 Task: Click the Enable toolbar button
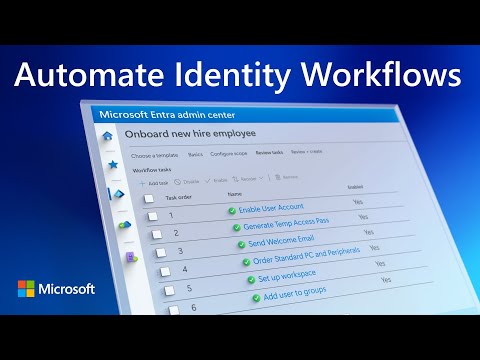(216, 180)
